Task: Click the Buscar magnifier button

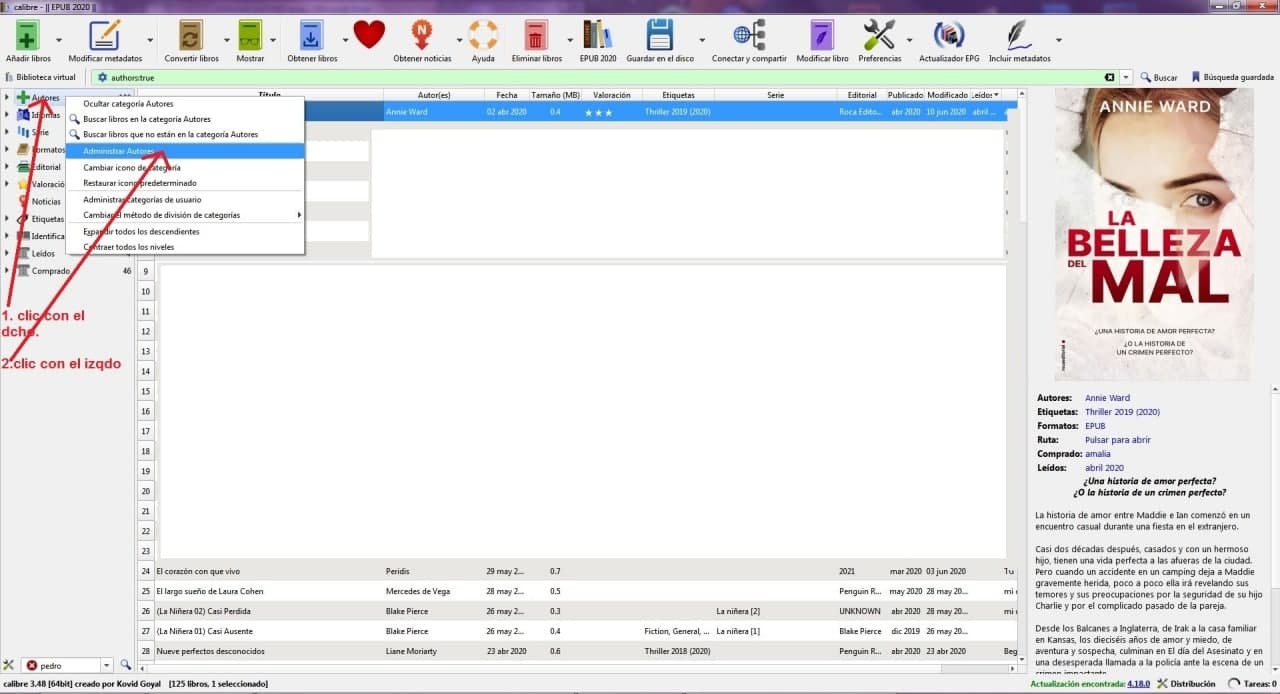Action: 1158,77
